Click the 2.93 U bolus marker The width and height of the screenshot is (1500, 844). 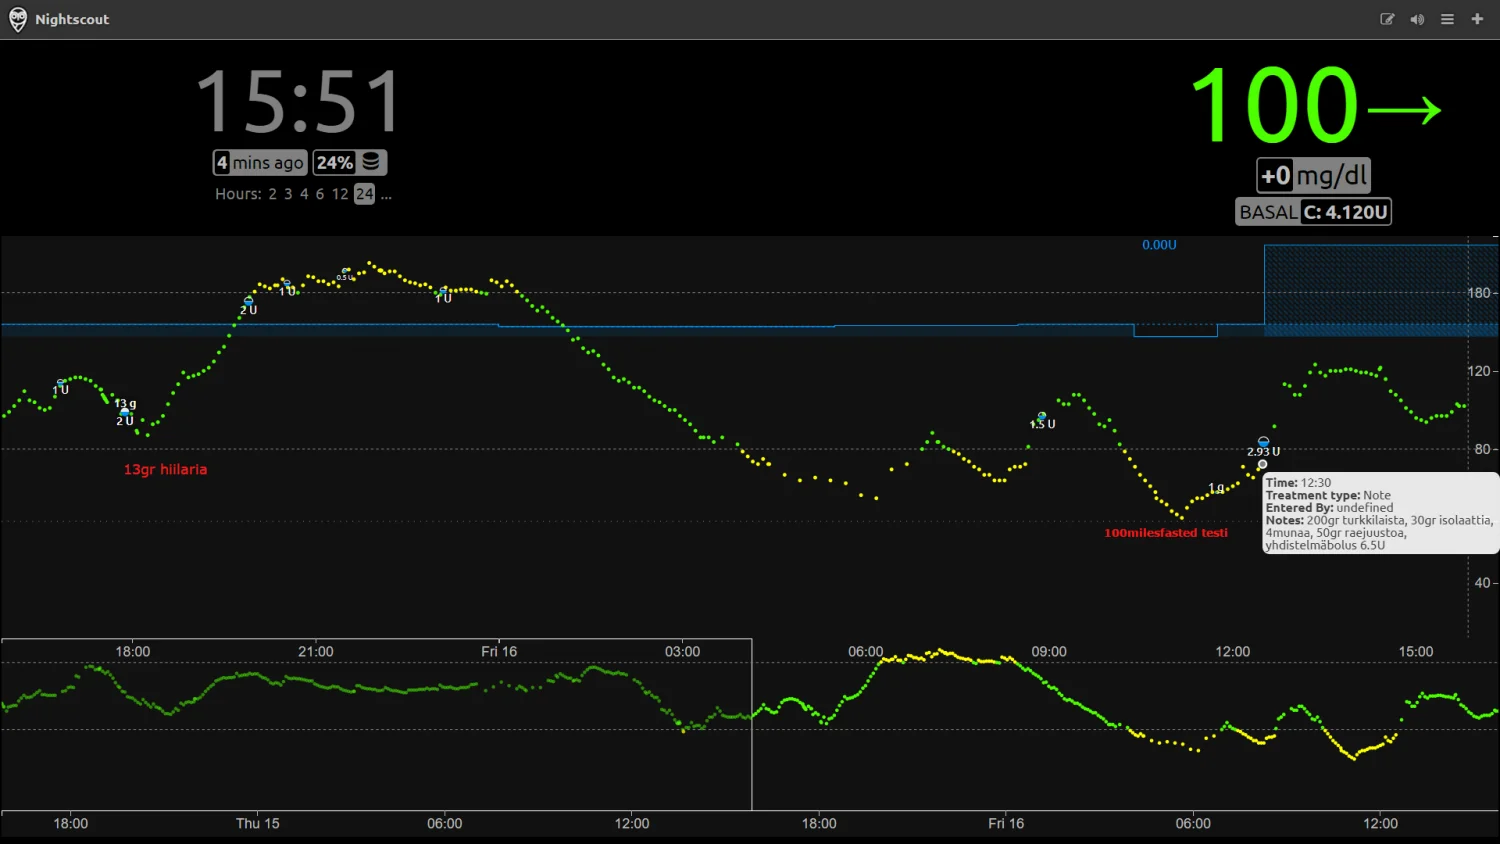click(1263, 442)
